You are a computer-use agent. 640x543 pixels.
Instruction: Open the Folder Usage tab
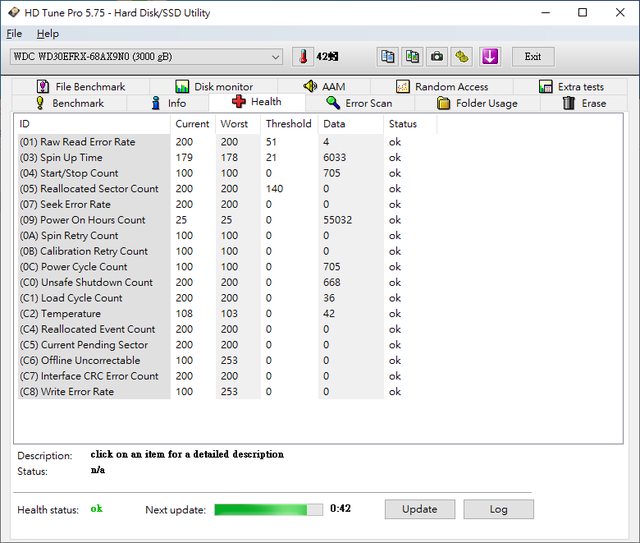[x=477, y=103]
